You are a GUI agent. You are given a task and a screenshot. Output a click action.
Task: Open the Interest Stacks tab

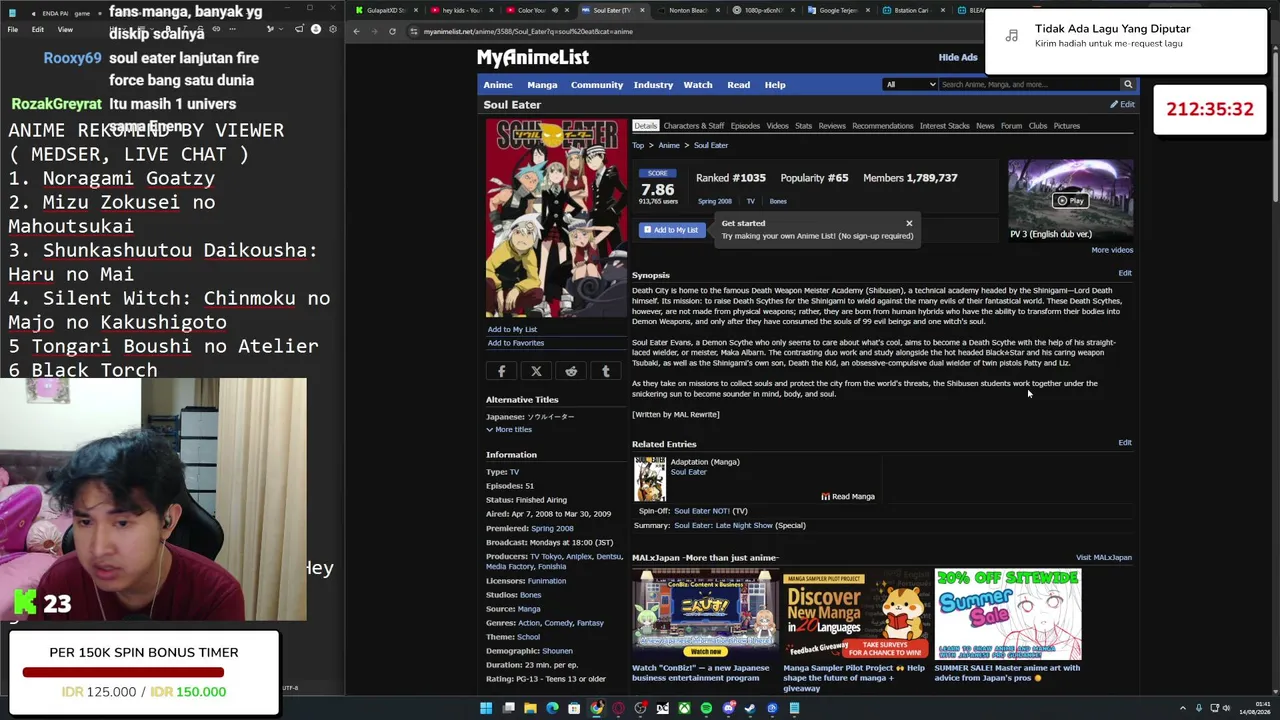[x=945, y=126]
